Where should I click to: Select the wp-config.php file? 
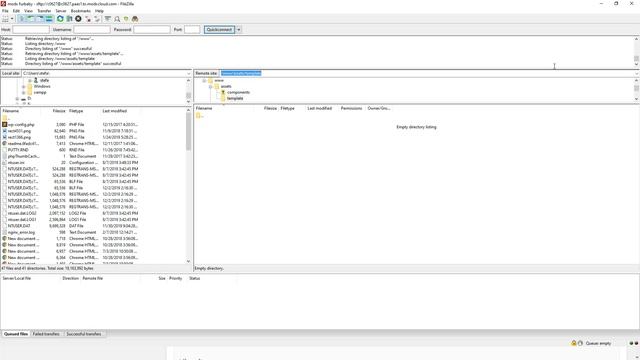click(21, 124)
